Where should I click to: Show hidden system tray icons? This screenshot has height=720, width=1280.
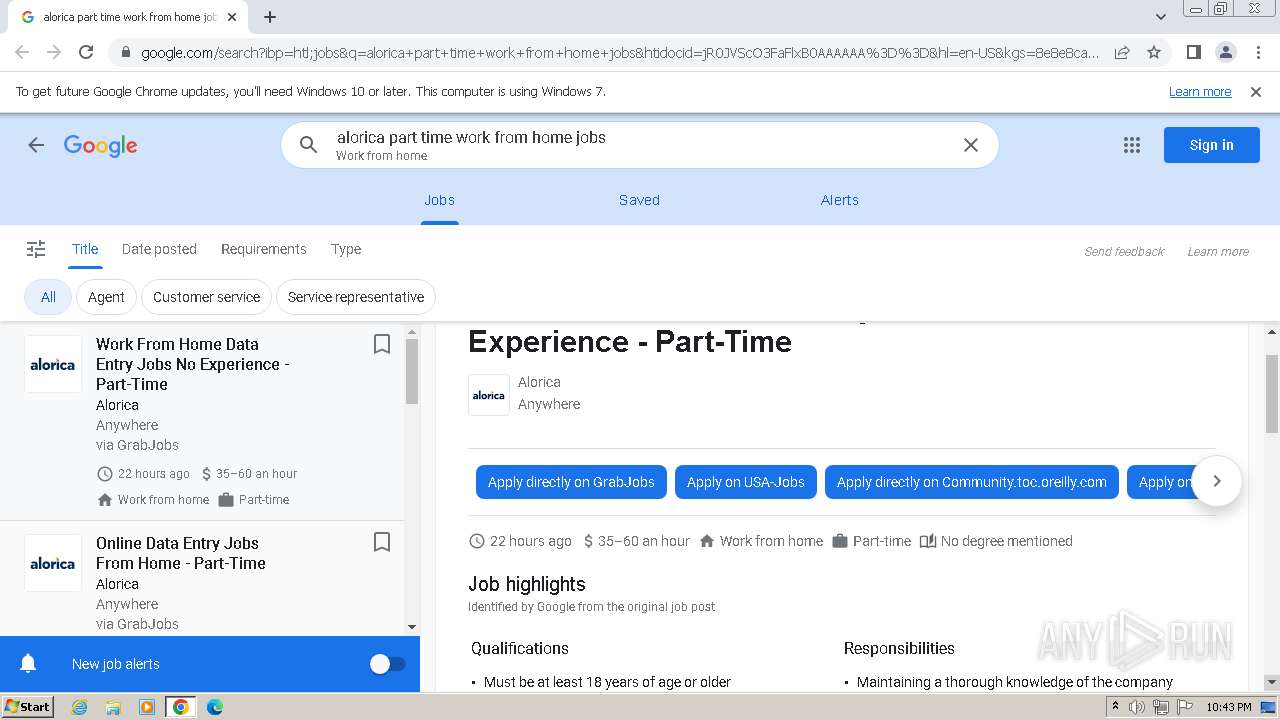(x=1115, y=707)
